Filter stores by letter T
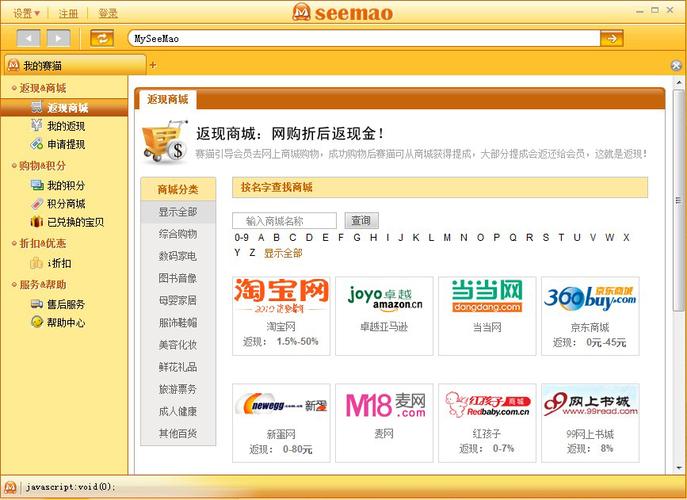Image resolution: width=687 pixels, height=500 pixels. tap(561, 238)
